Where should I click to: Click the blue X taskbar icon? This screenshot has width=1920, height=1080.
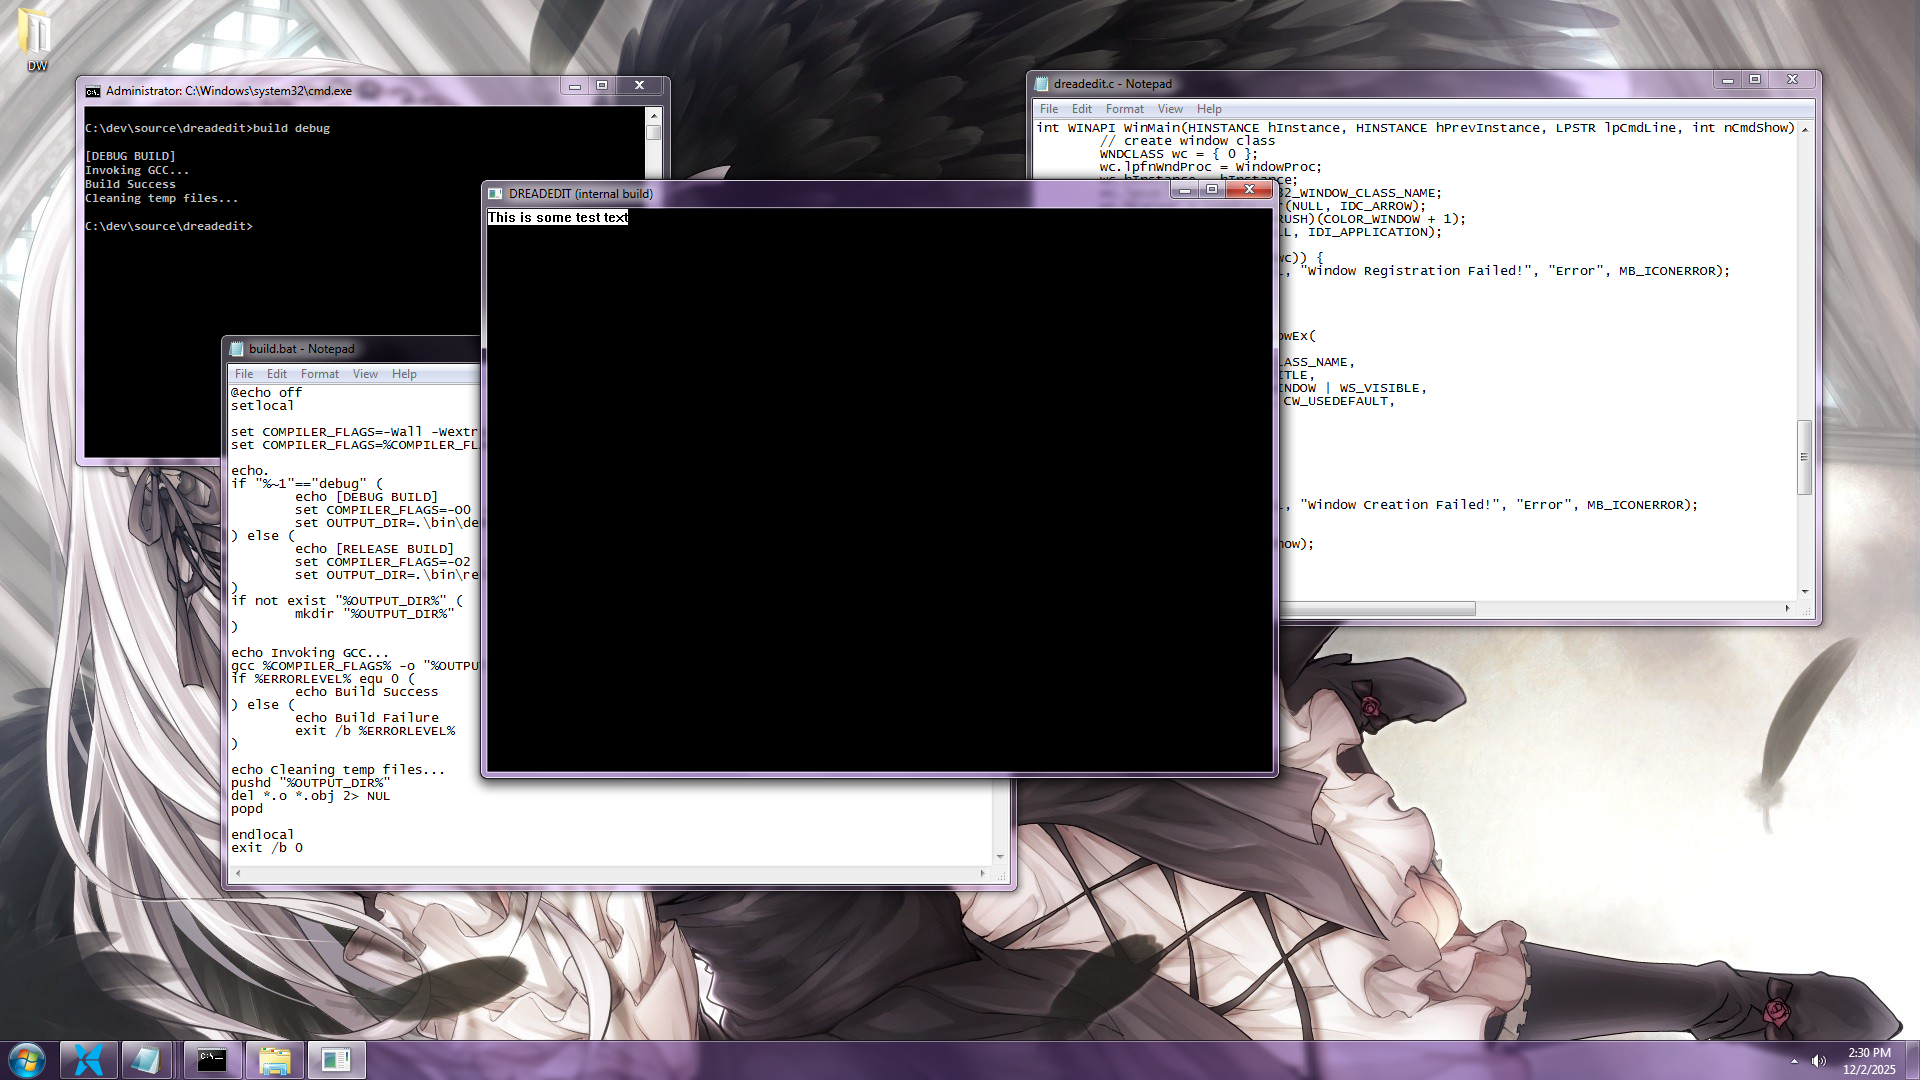tap(89, 1060)
